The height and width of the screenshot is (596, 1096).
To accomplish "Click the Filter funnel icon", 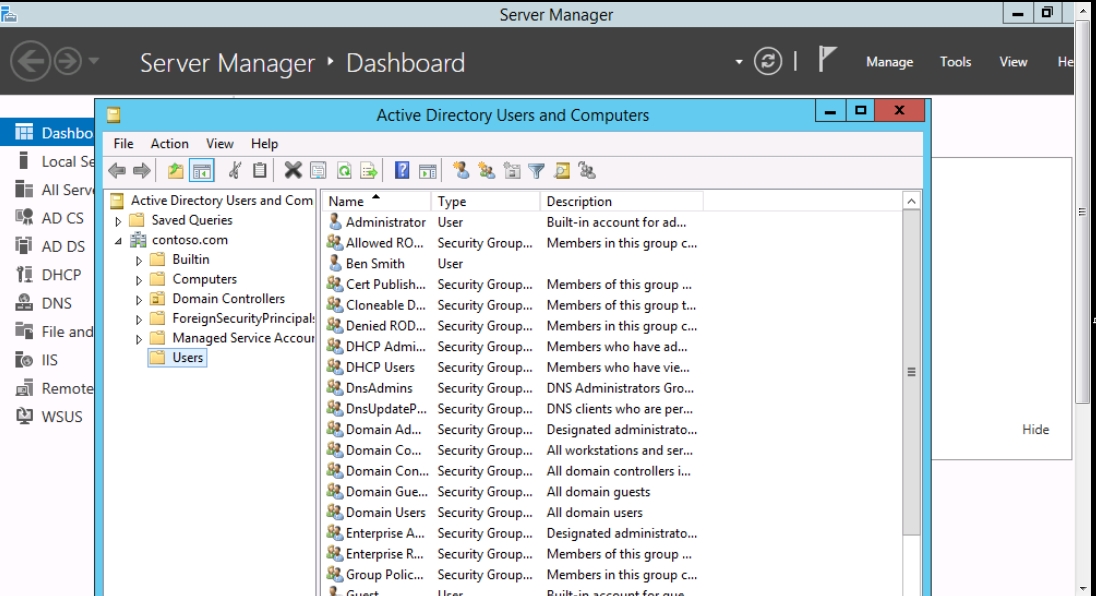I will 536,170.
